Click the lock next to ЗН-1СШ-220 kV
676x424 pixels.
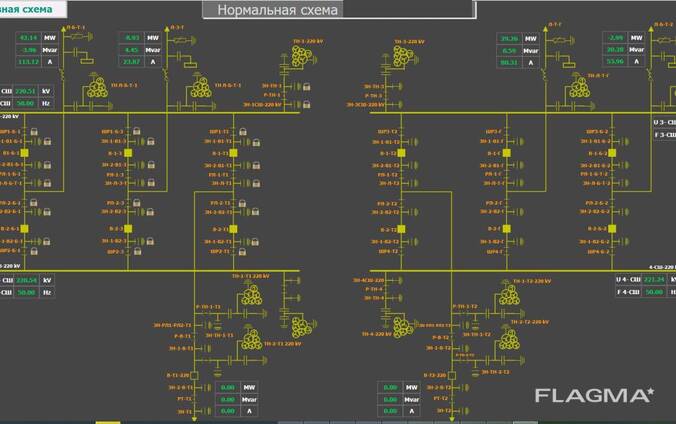tap(307, 104)
